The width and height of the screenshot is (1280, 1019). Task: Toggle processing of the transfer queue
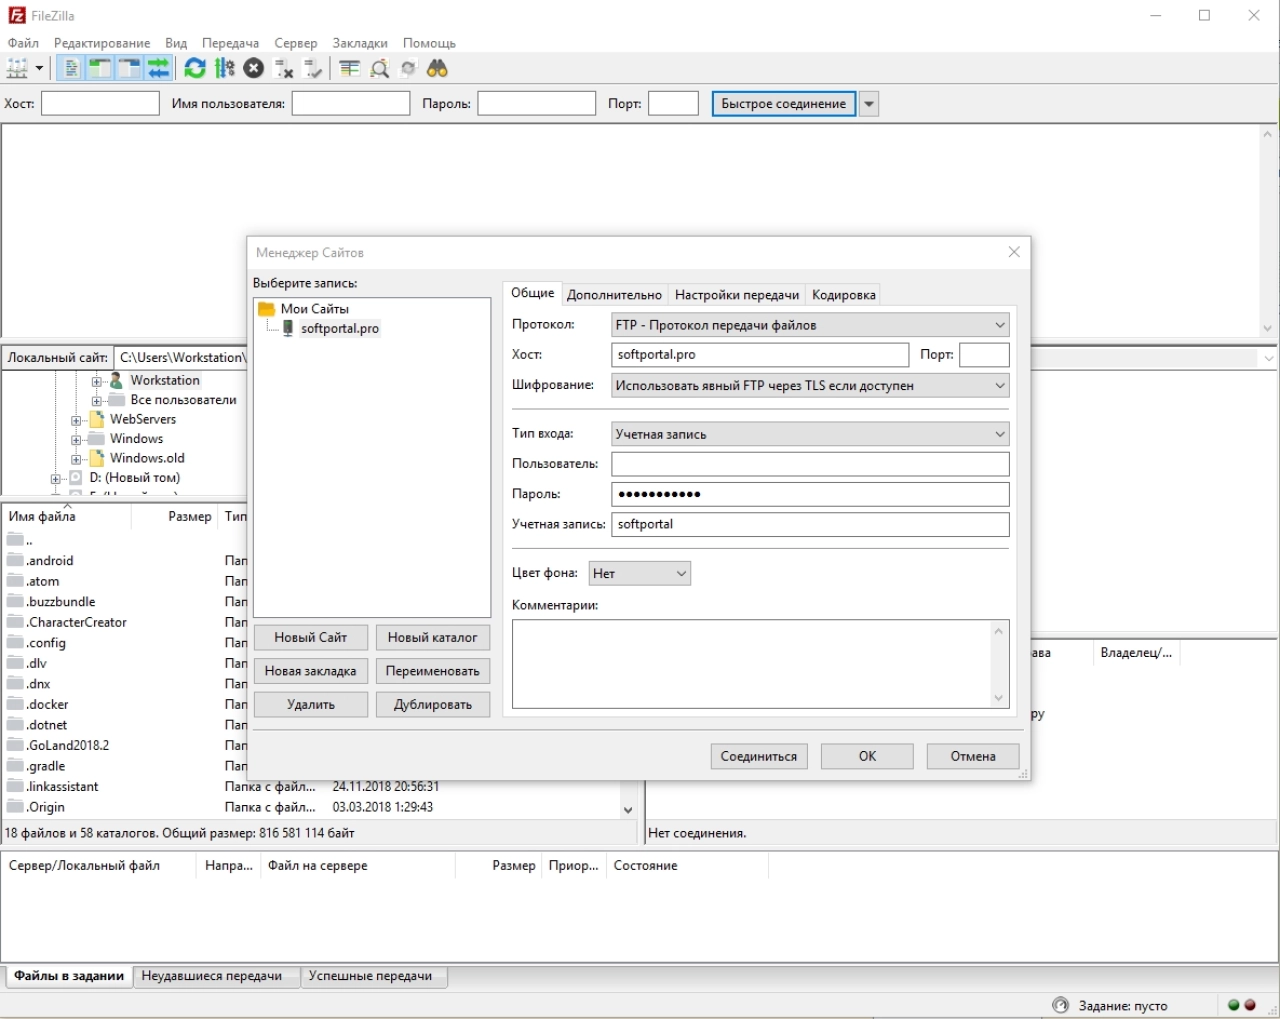[225, 68]
